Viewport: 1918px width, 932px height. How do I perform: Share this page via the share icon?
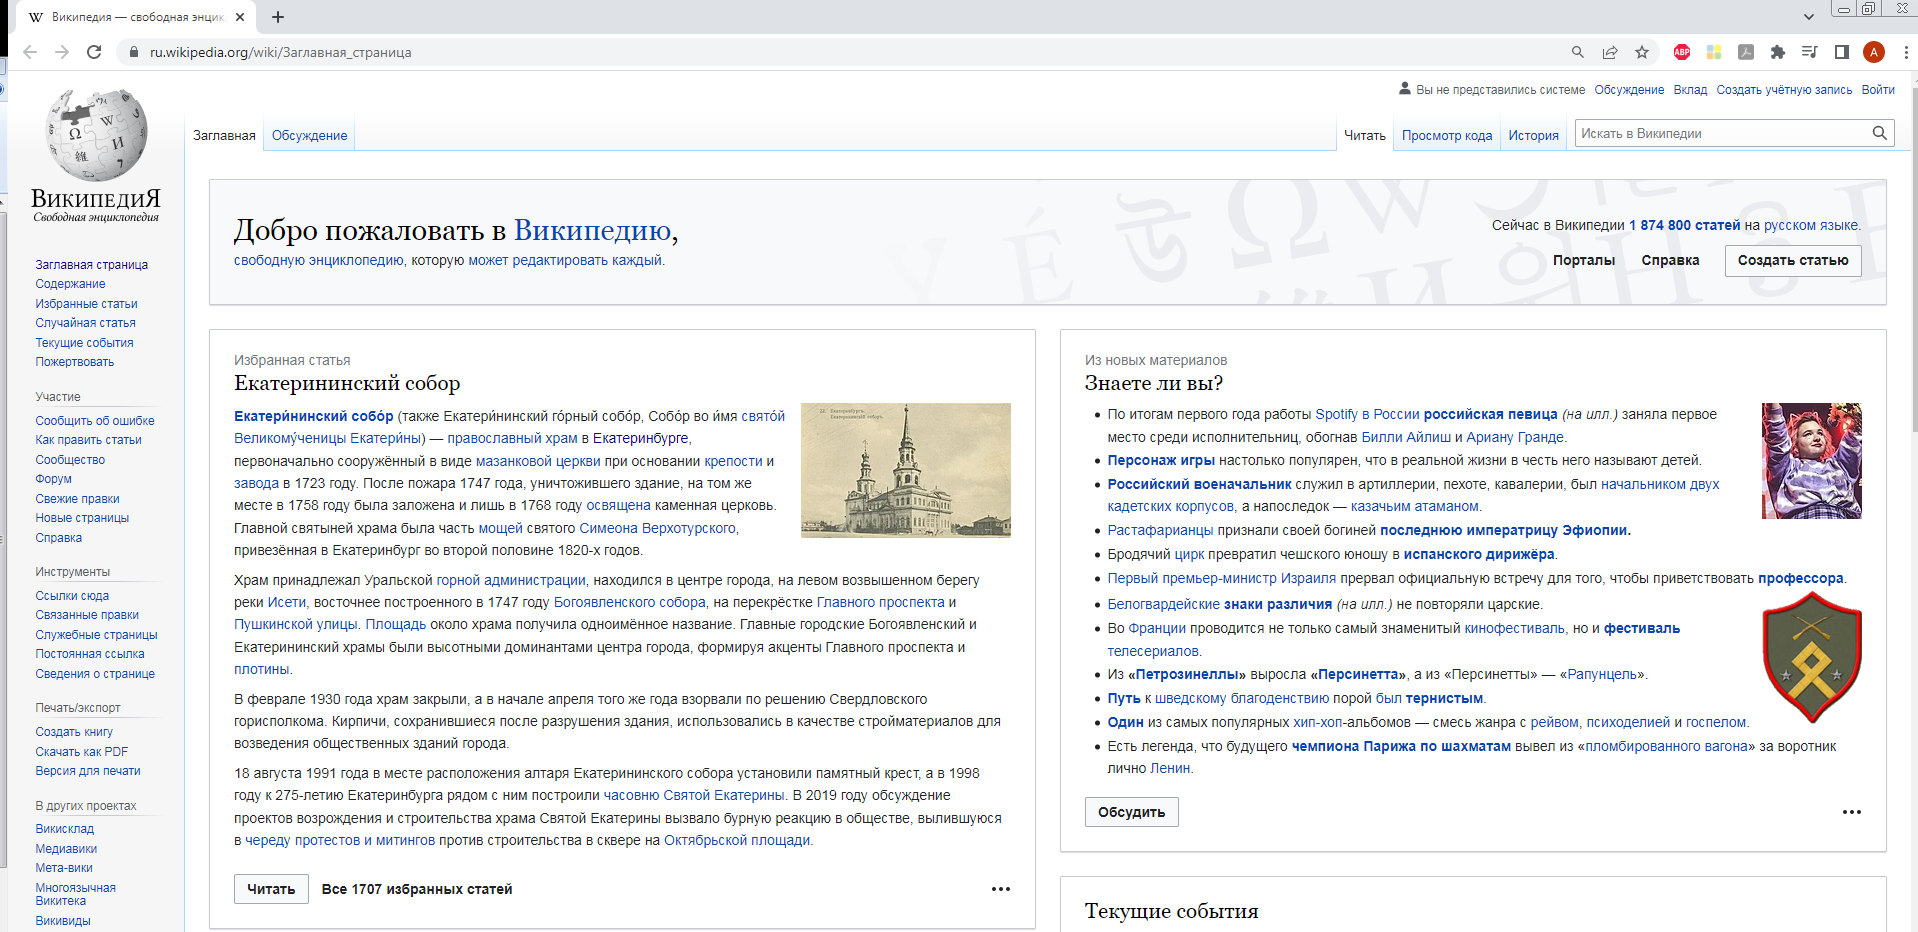click(x=1610, y=52)
